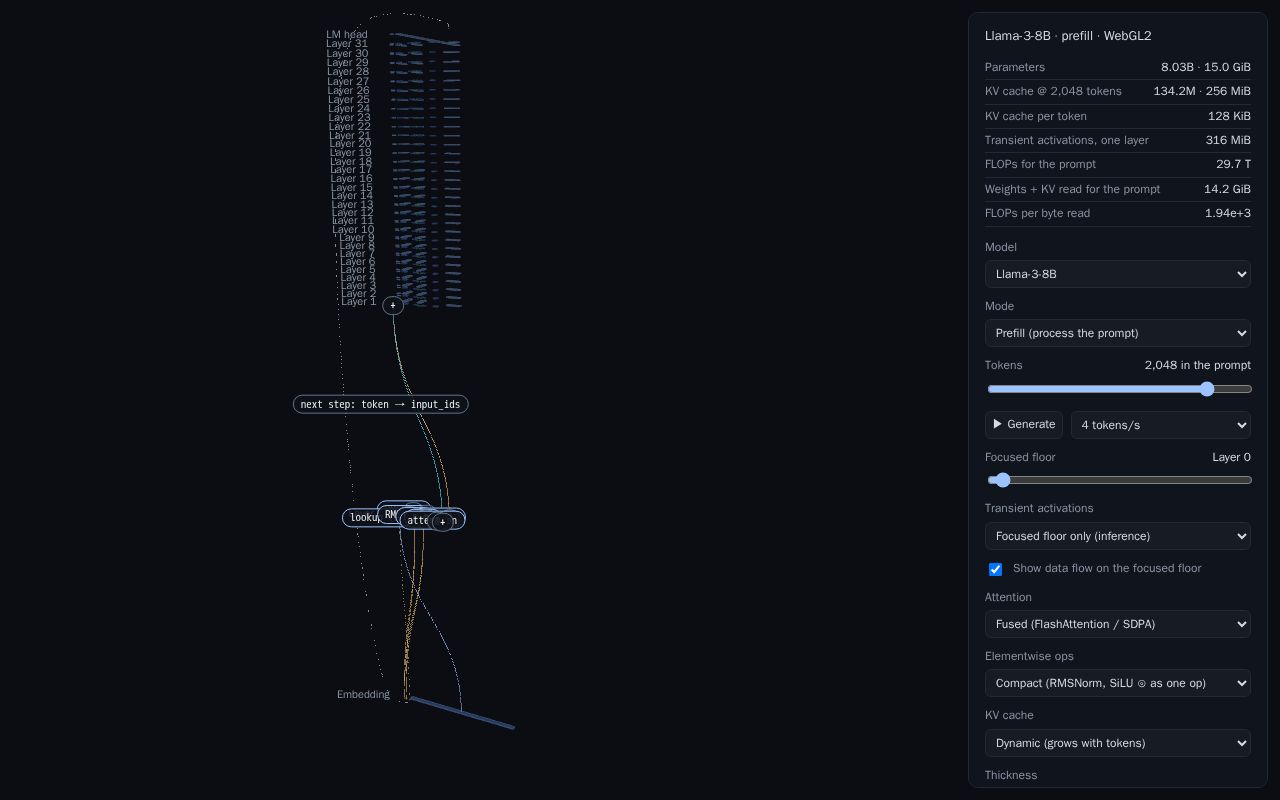This screenshot has height=800, width=1280.
Task: Click the transient activations value '316 MiB'
Action: 1228,140
